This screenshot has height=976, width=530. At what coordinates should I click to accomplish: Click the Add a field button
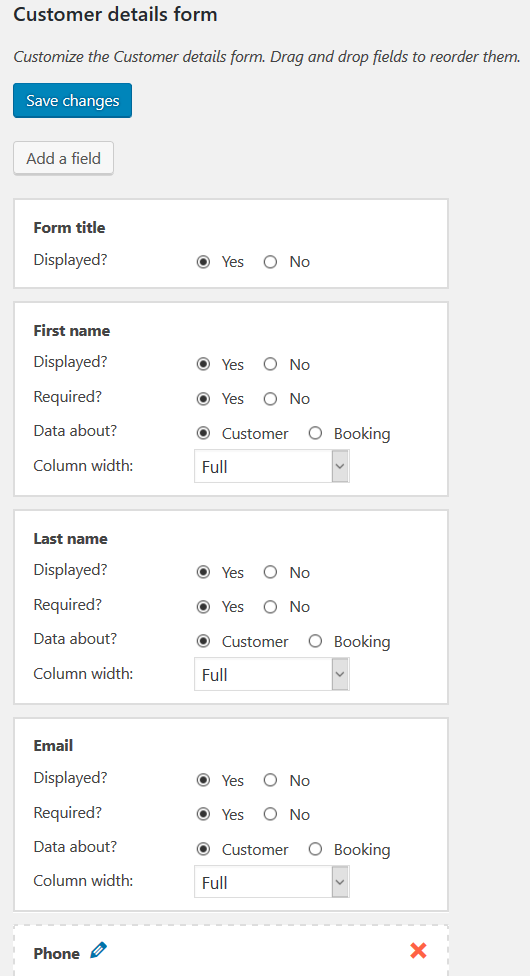[64, 158]
